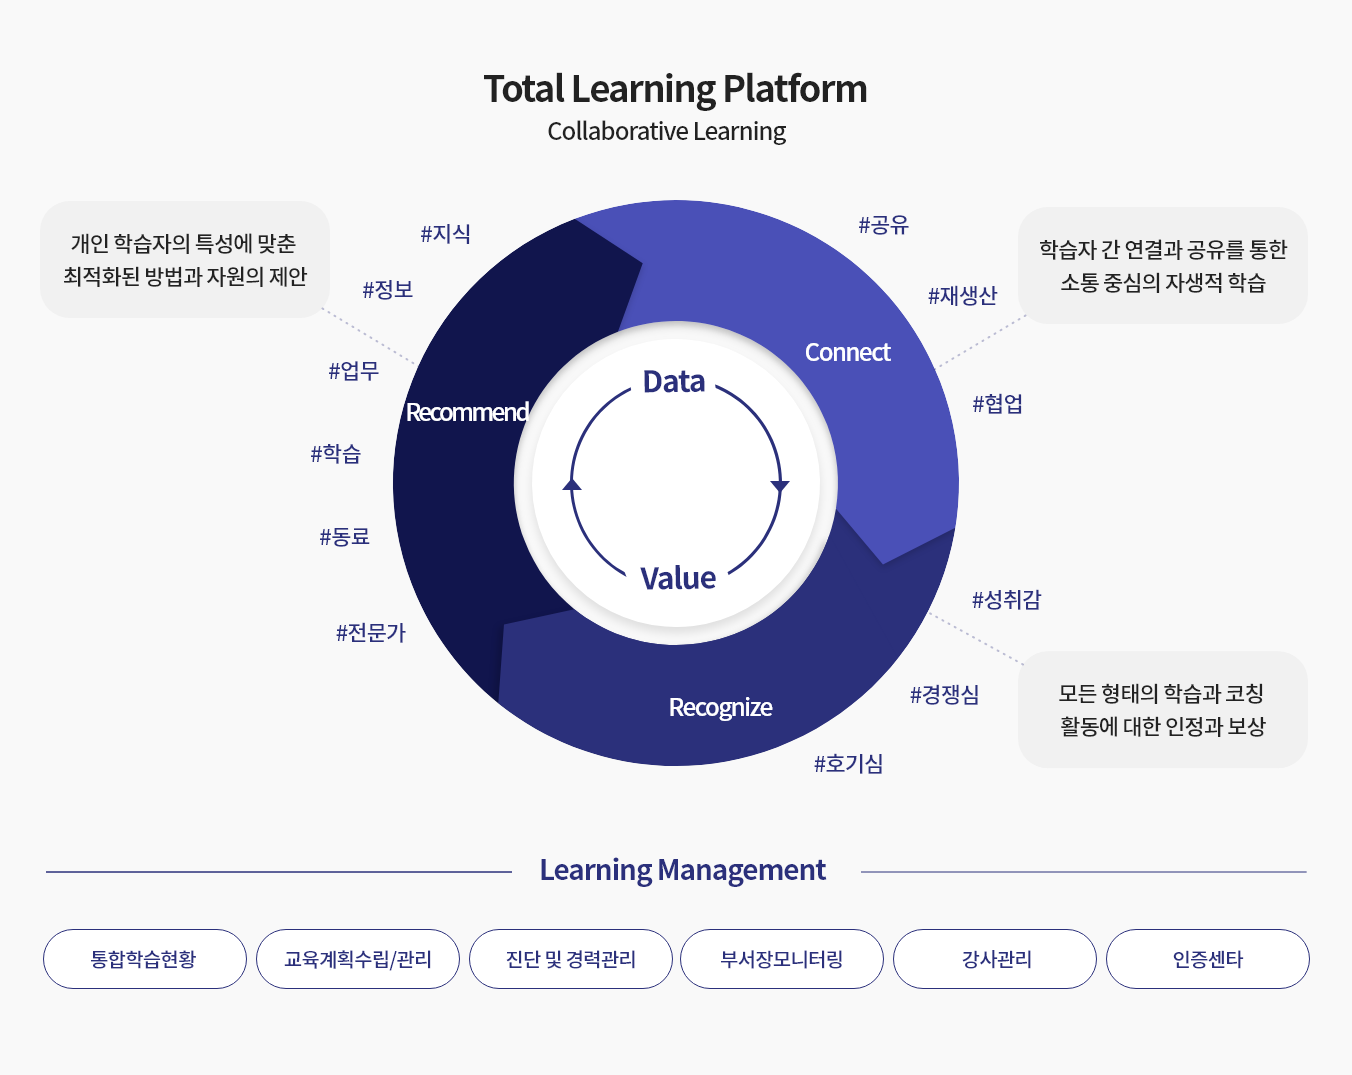Click the Data label in the center circle
The width and height of the screenshot is (1352, 1075).
[x=674, y=381]
